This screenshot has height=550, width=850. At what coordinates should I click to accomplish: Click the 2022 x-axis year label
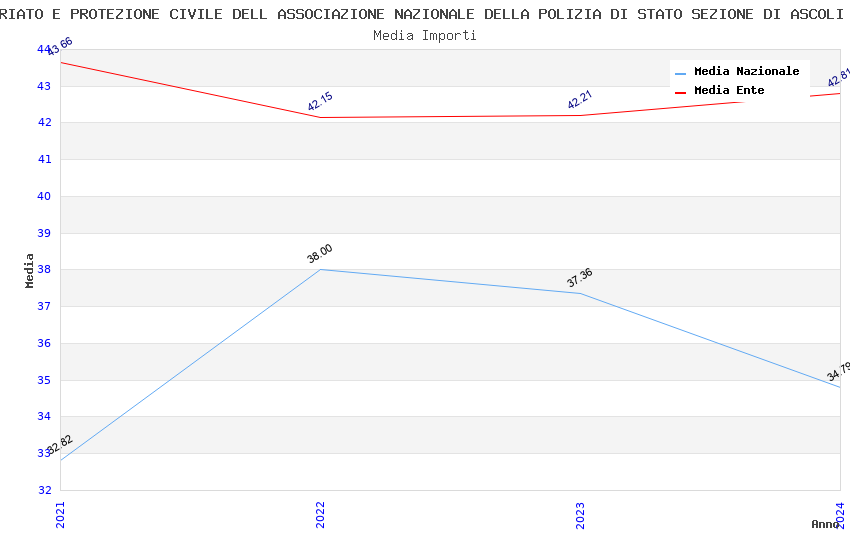(x=320, y=514)
